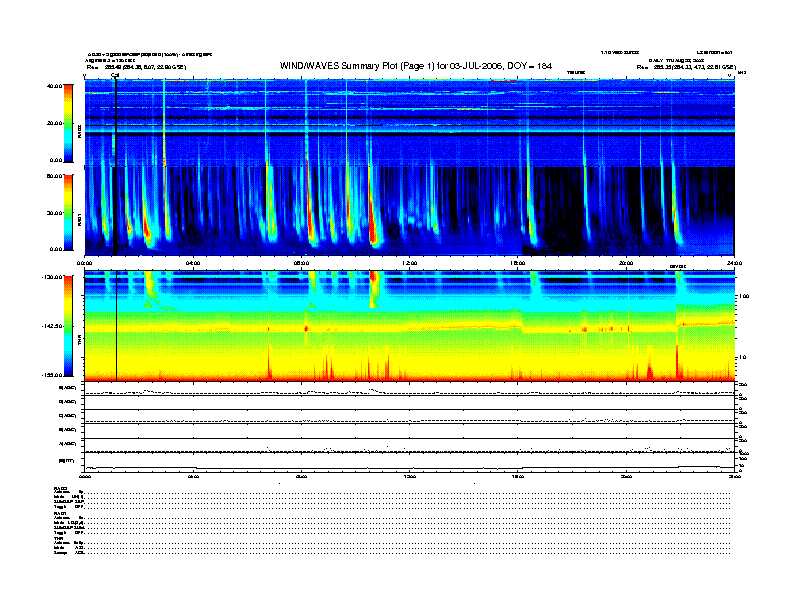Click the WIND/WAVES Summary Plot title
Screen dimensions: 792x612
click(x=416, y=66)
